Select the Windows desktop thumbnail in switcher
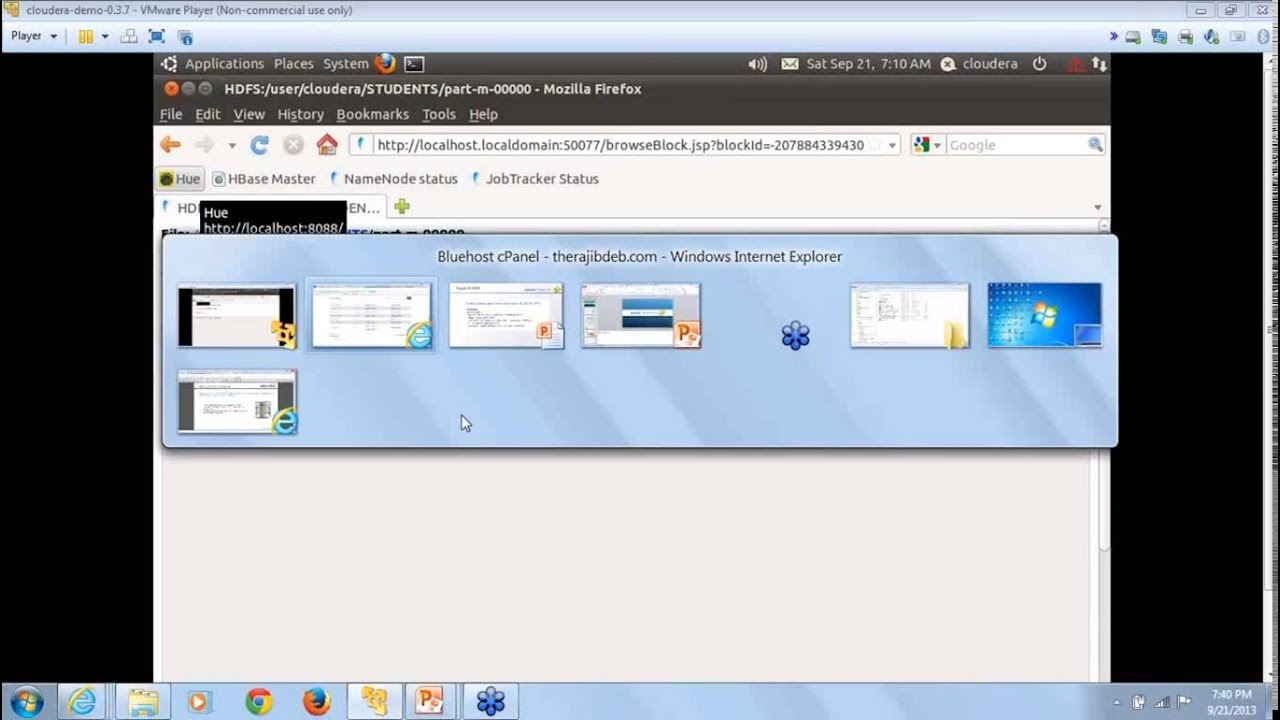 click(1044, 315)
